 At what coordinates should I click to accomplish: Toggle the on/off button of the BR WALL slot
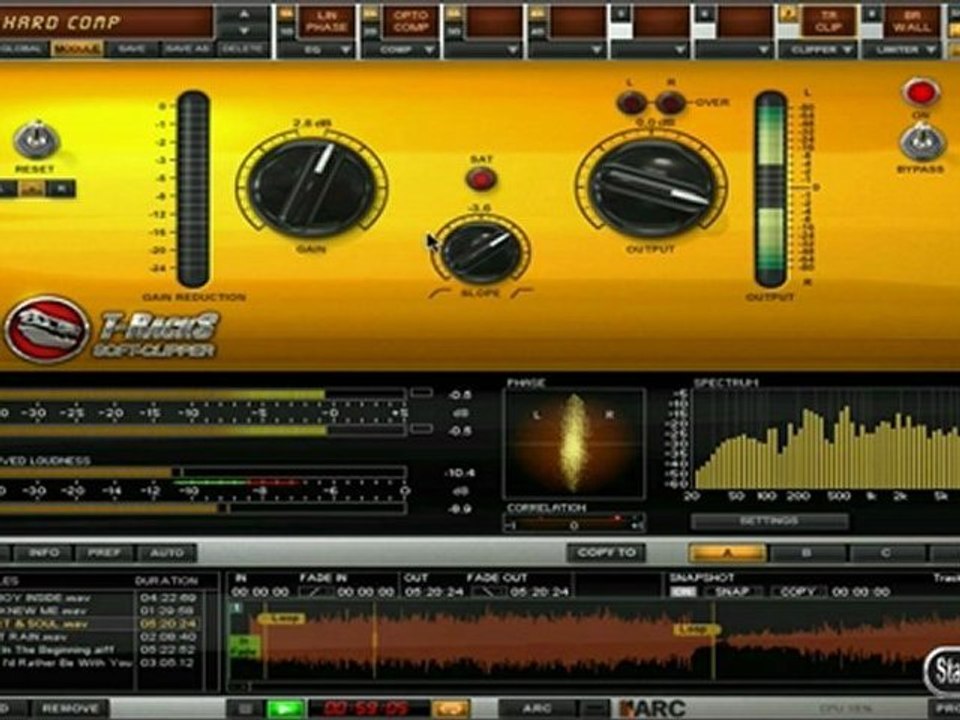pyautogui.click(x=872, y=13)
